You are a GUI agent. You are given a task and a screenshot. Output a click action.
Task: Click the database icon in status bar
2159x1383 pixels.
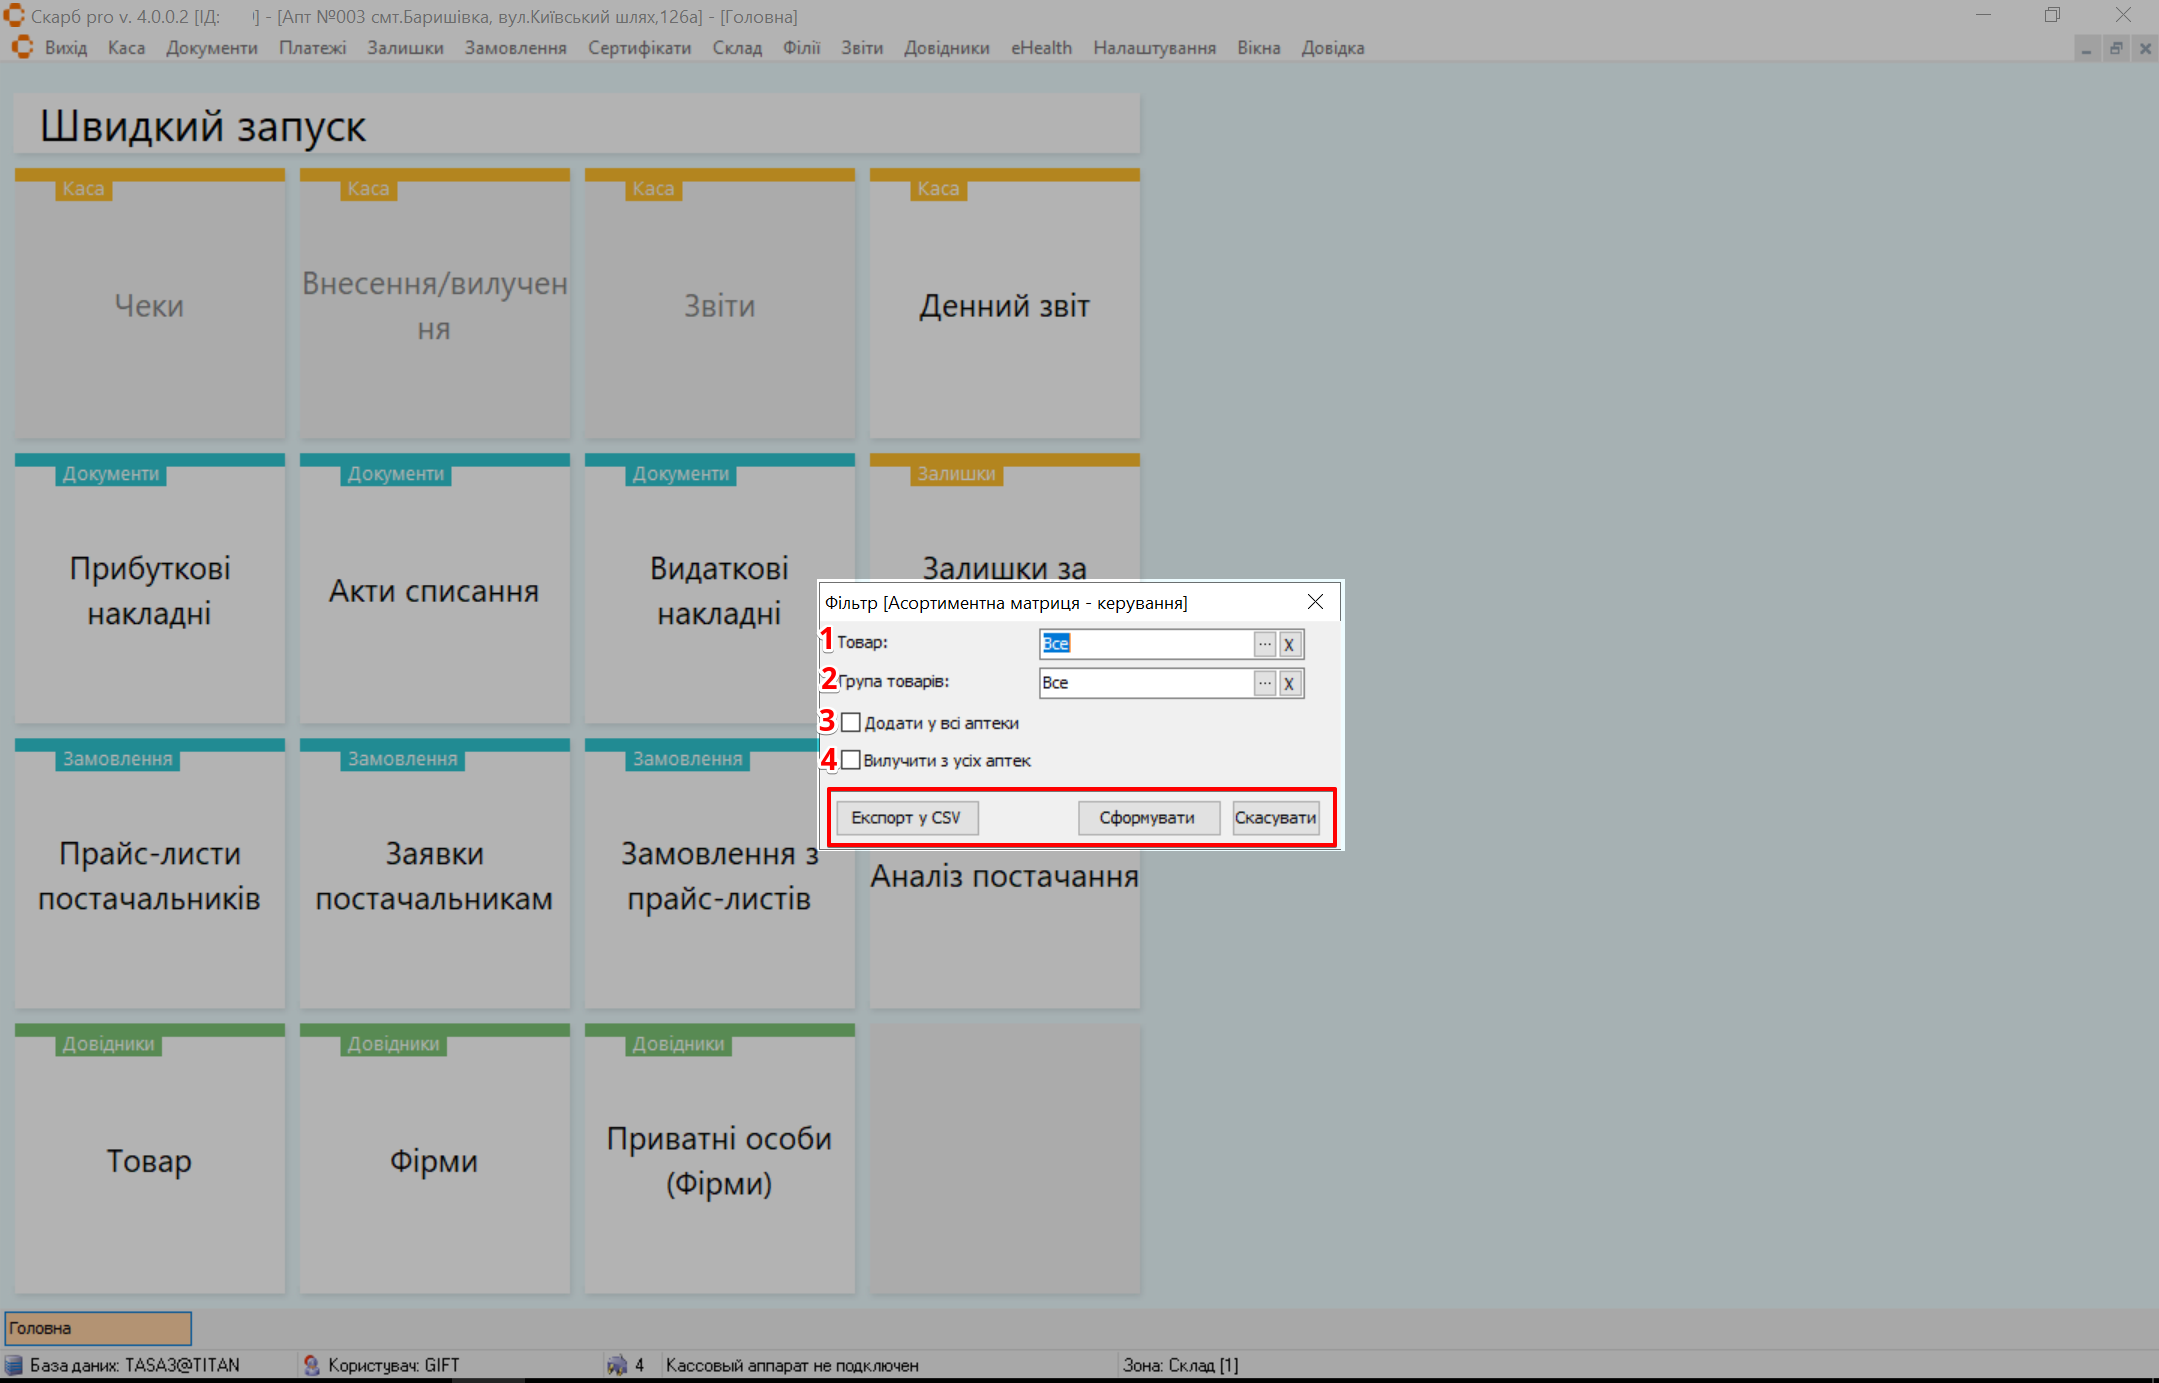pyautogui.click(x=14, y=1365)
